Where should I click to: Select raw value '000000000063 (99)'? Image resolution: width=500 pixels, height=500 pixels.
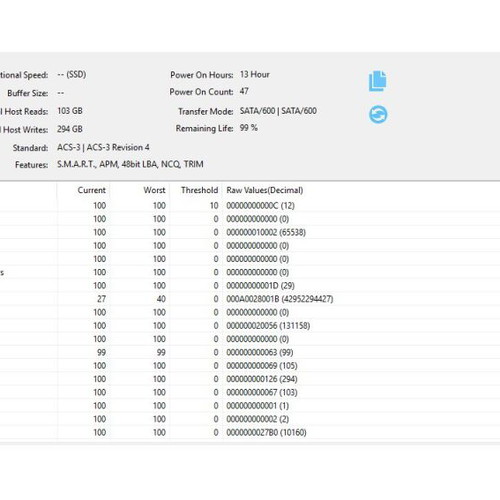tap(260, 352)
